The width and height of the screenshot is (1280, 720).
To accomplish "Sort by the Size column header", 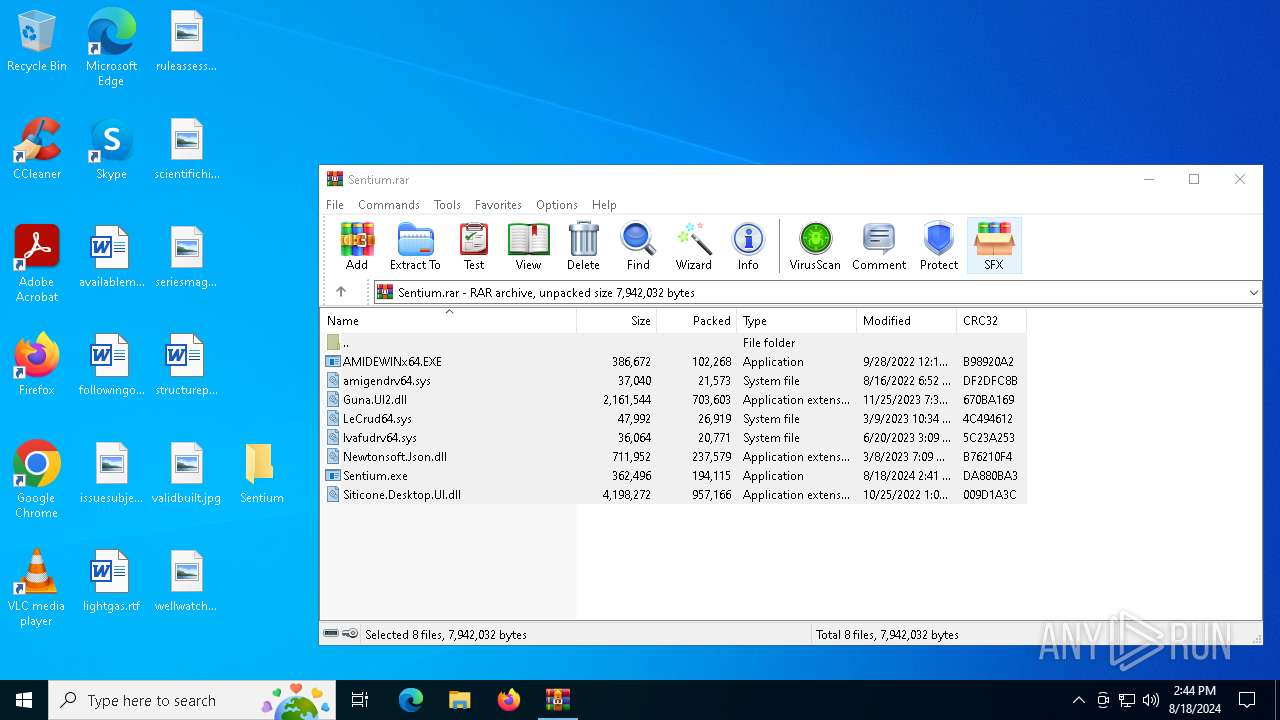I will [617, 321].
